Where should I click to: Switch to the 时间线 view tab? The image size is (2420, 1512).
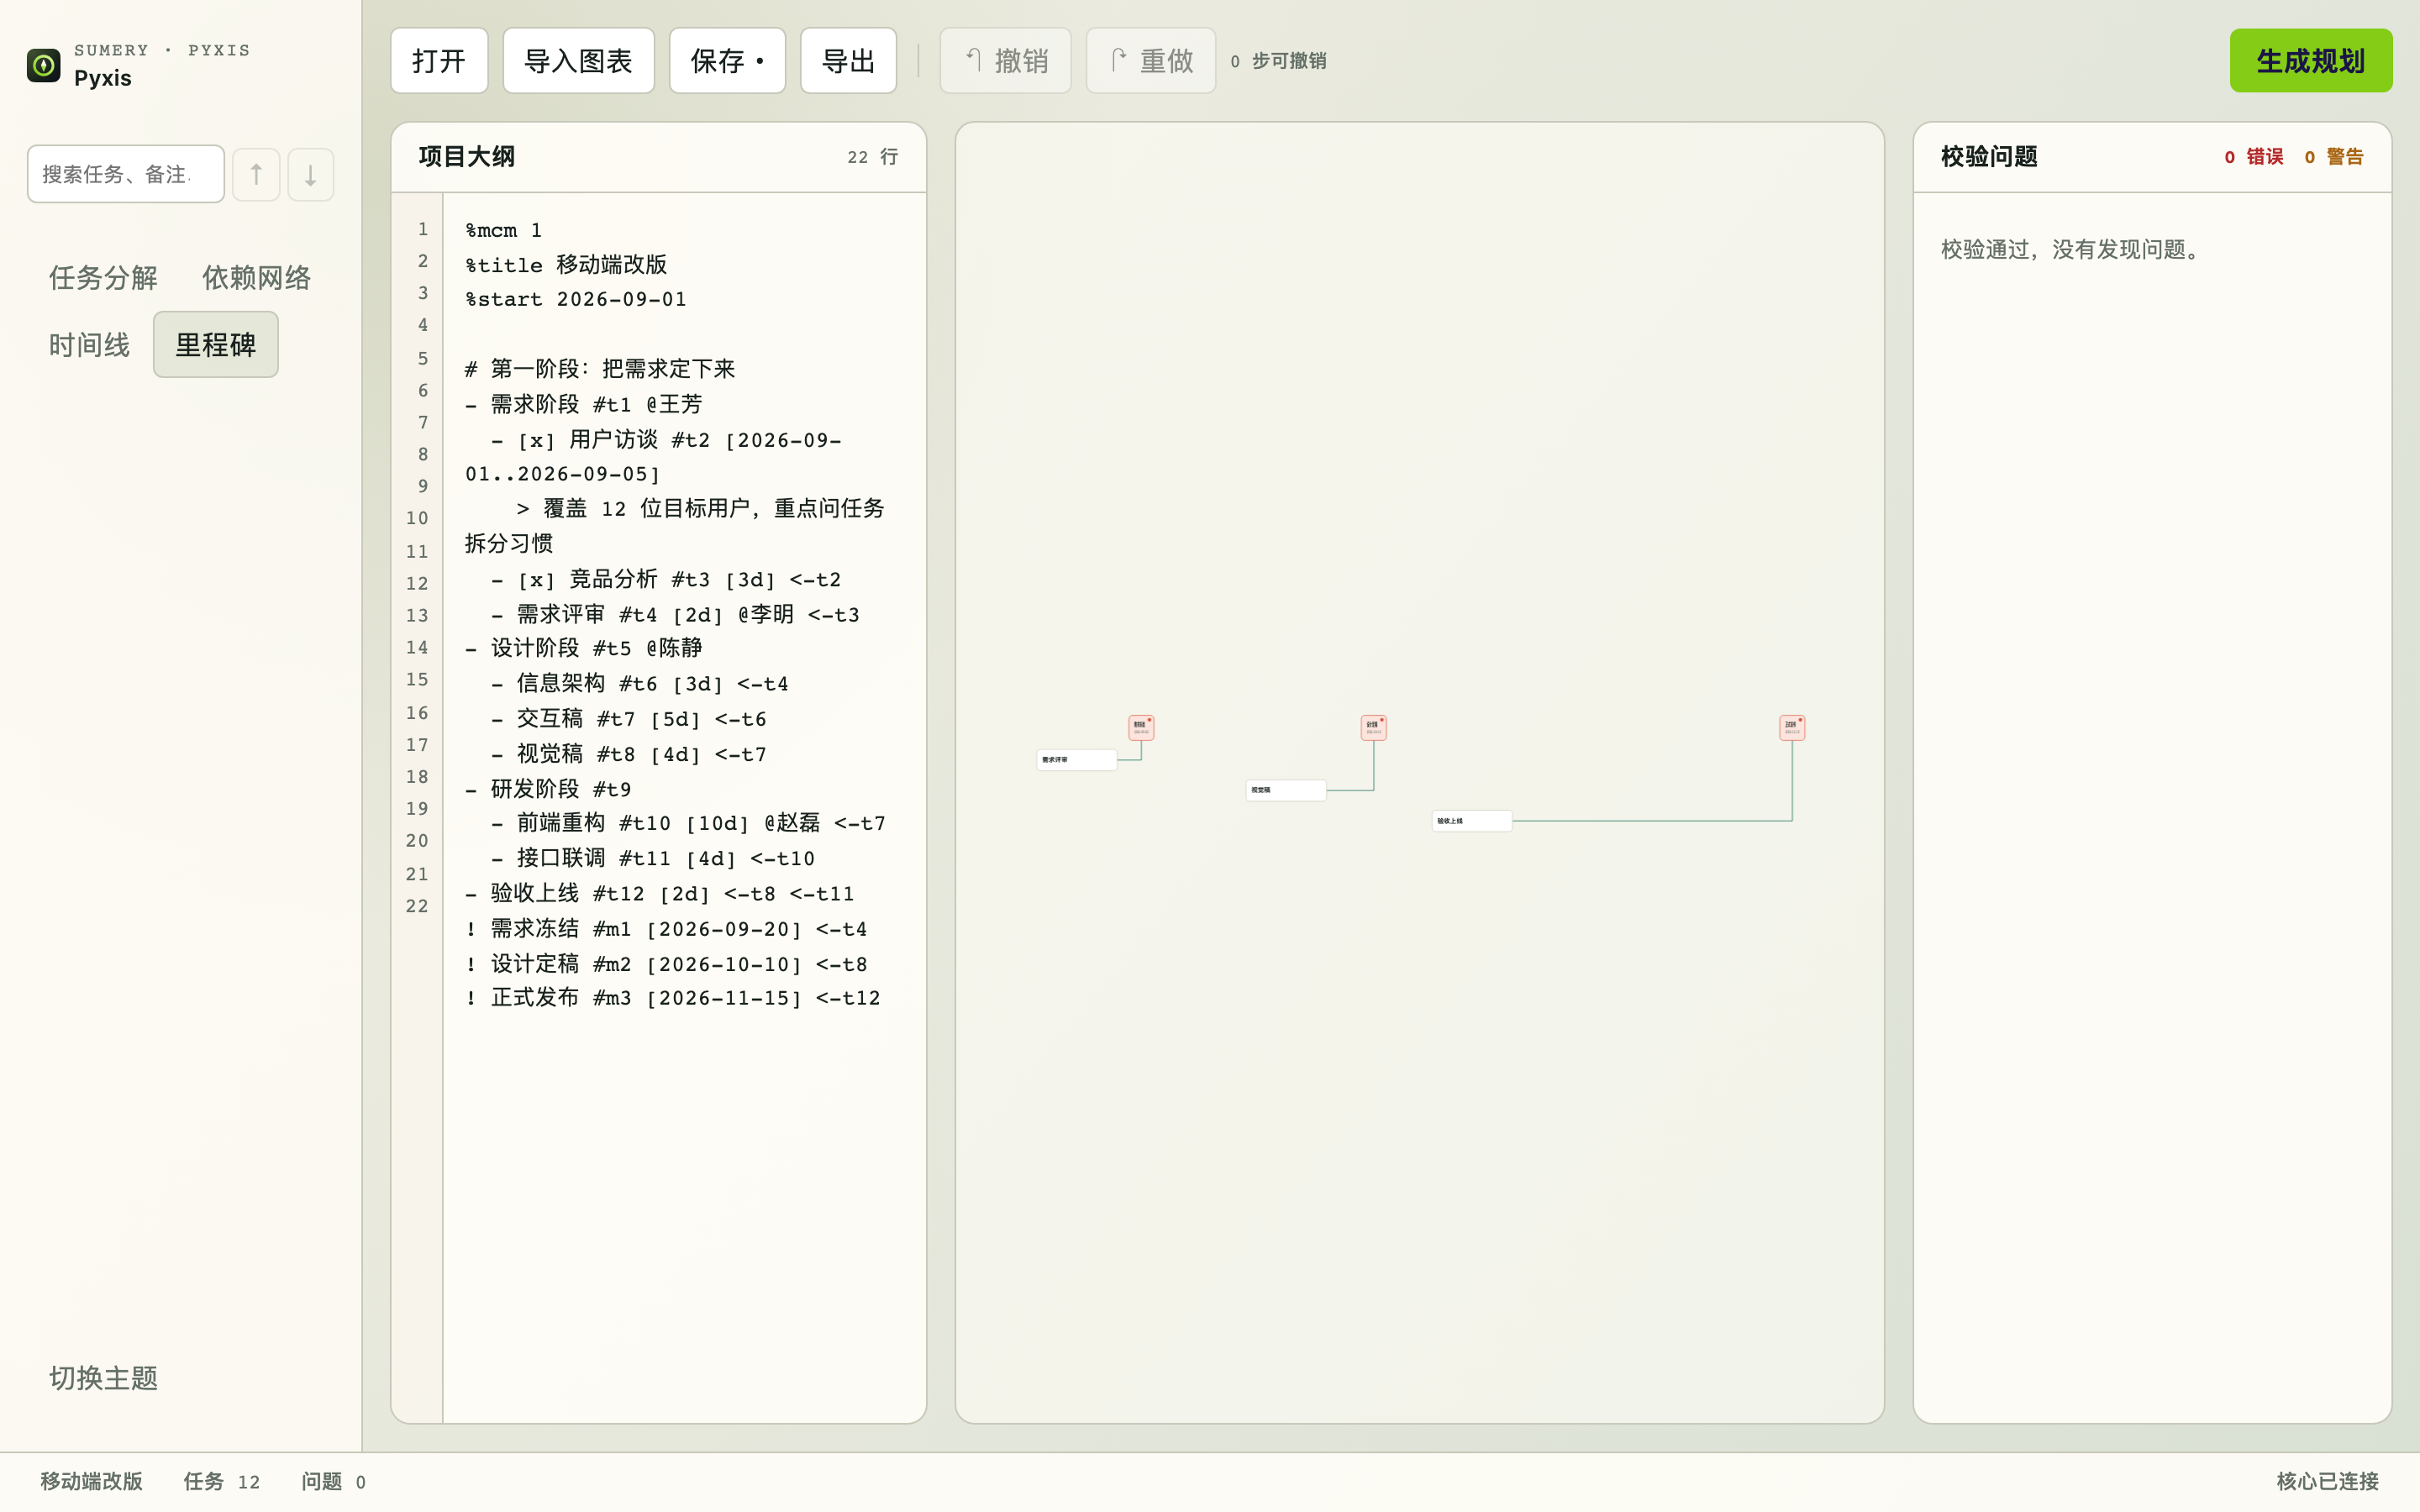89,345
